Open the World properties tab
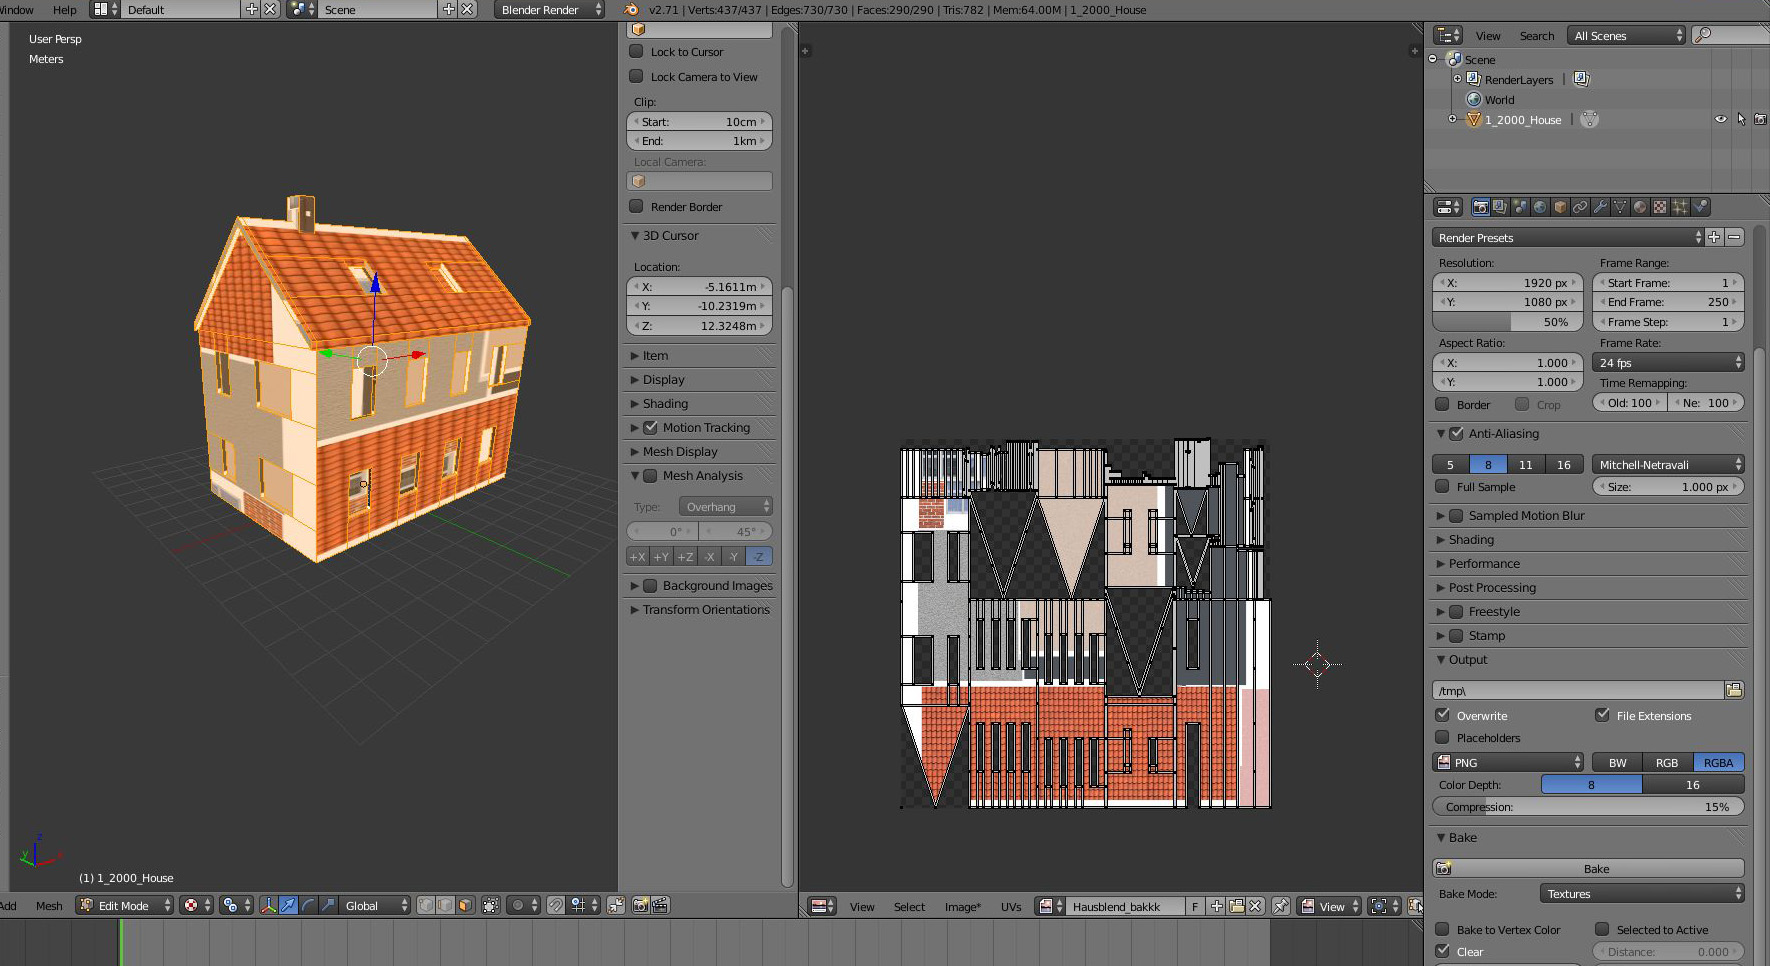This screenshot has height=966, width=1770. [1540, 207]
